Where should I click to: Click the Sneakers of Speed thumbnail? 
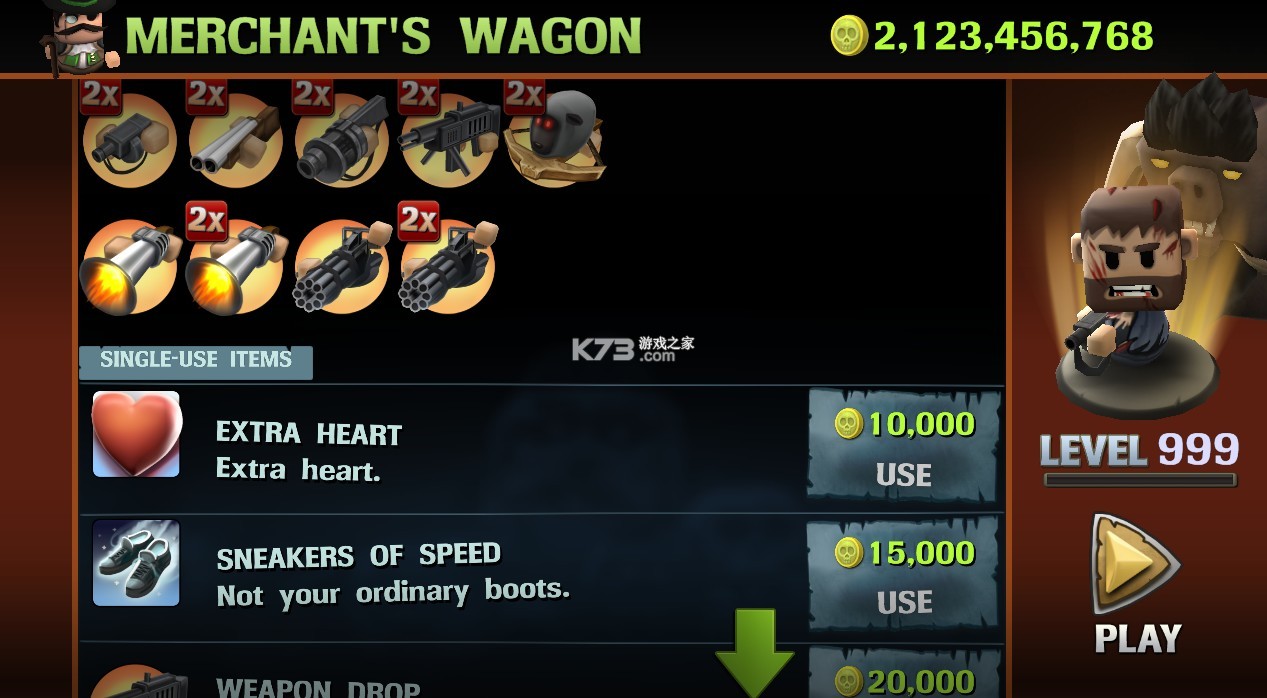136,562
